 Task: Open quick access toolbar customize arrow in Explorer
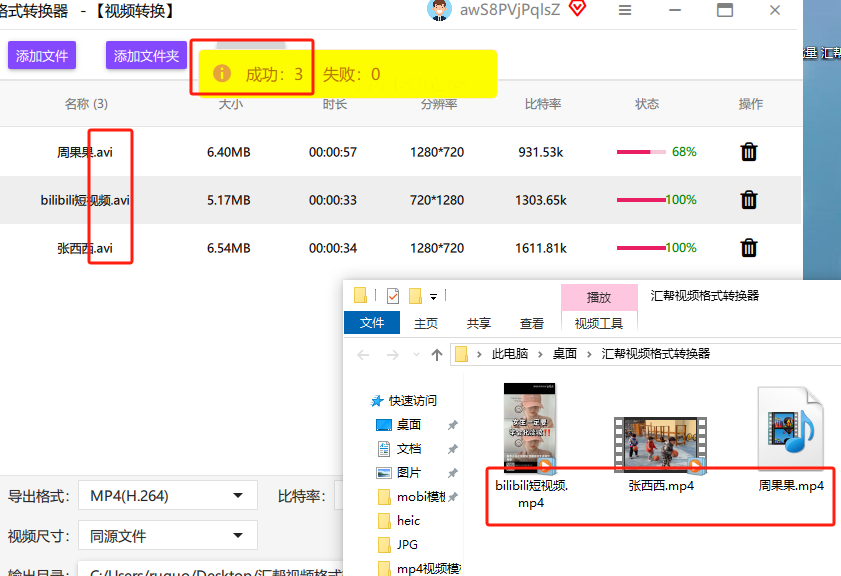coord(433,297)
